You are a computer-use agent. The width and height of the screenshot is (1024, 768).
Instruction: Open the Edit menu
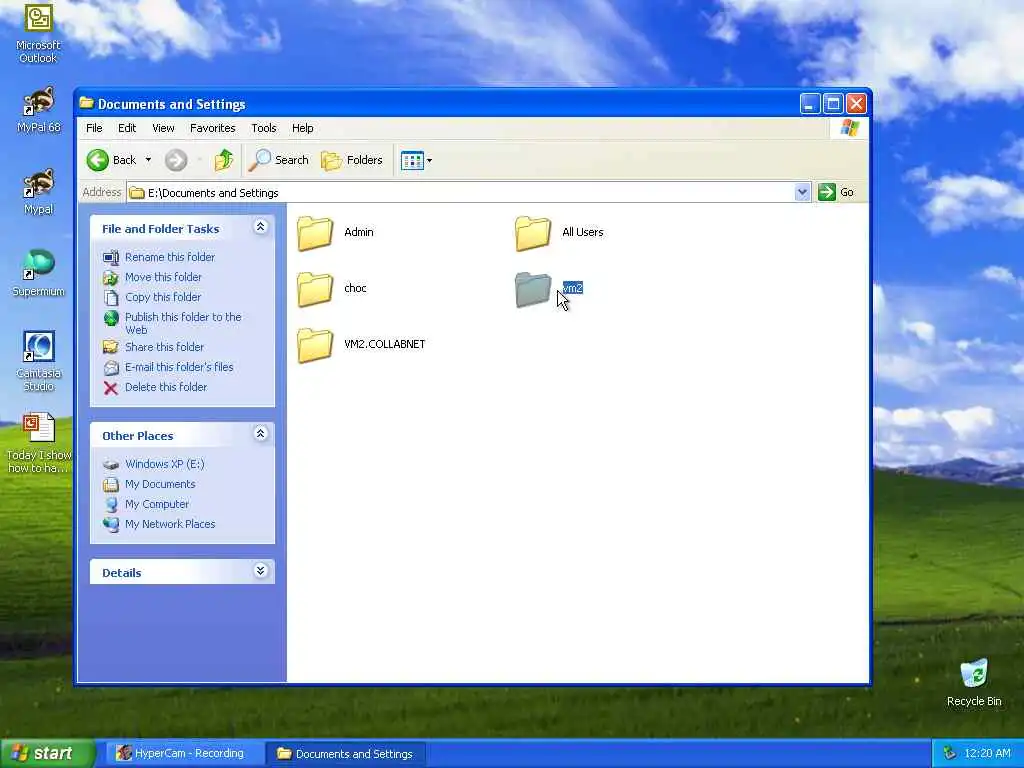(x=127, y=128)
